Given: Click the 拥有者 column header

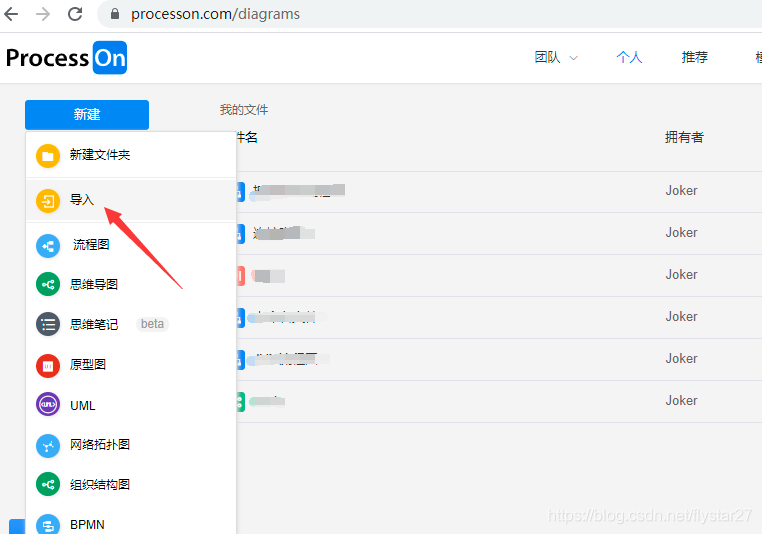Looking at the screenshot, I should [x=684, y=138].
